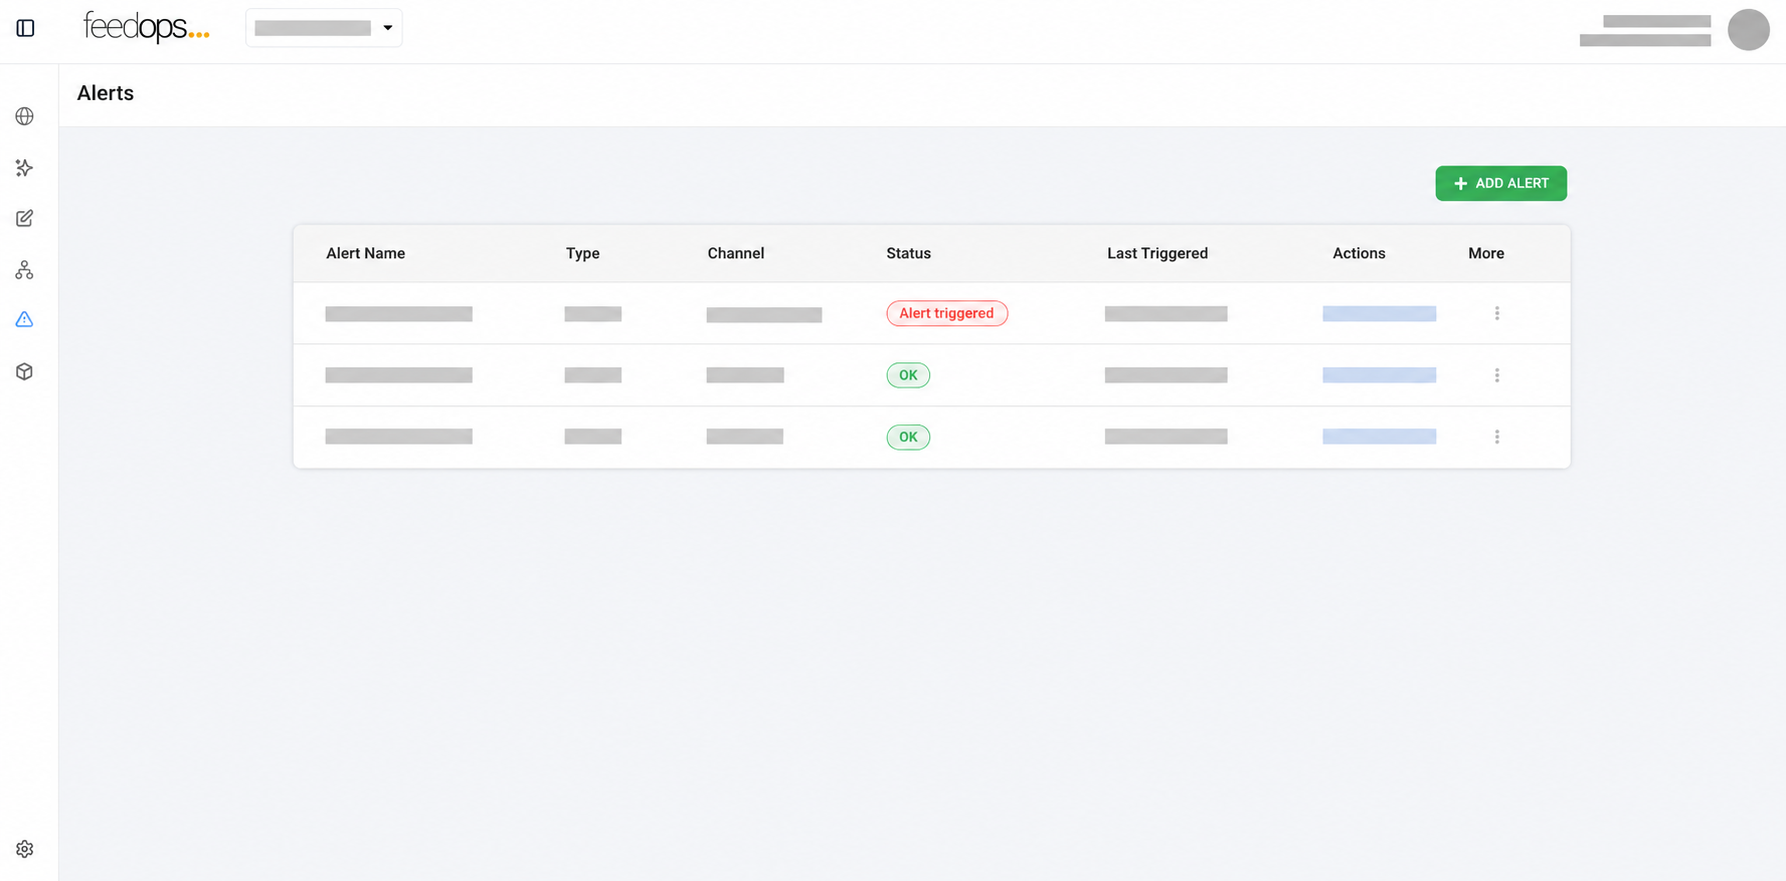Click the action link in the third alert row
The height and width of the screenshot is (881, 1786).
tap(1379, 436)
